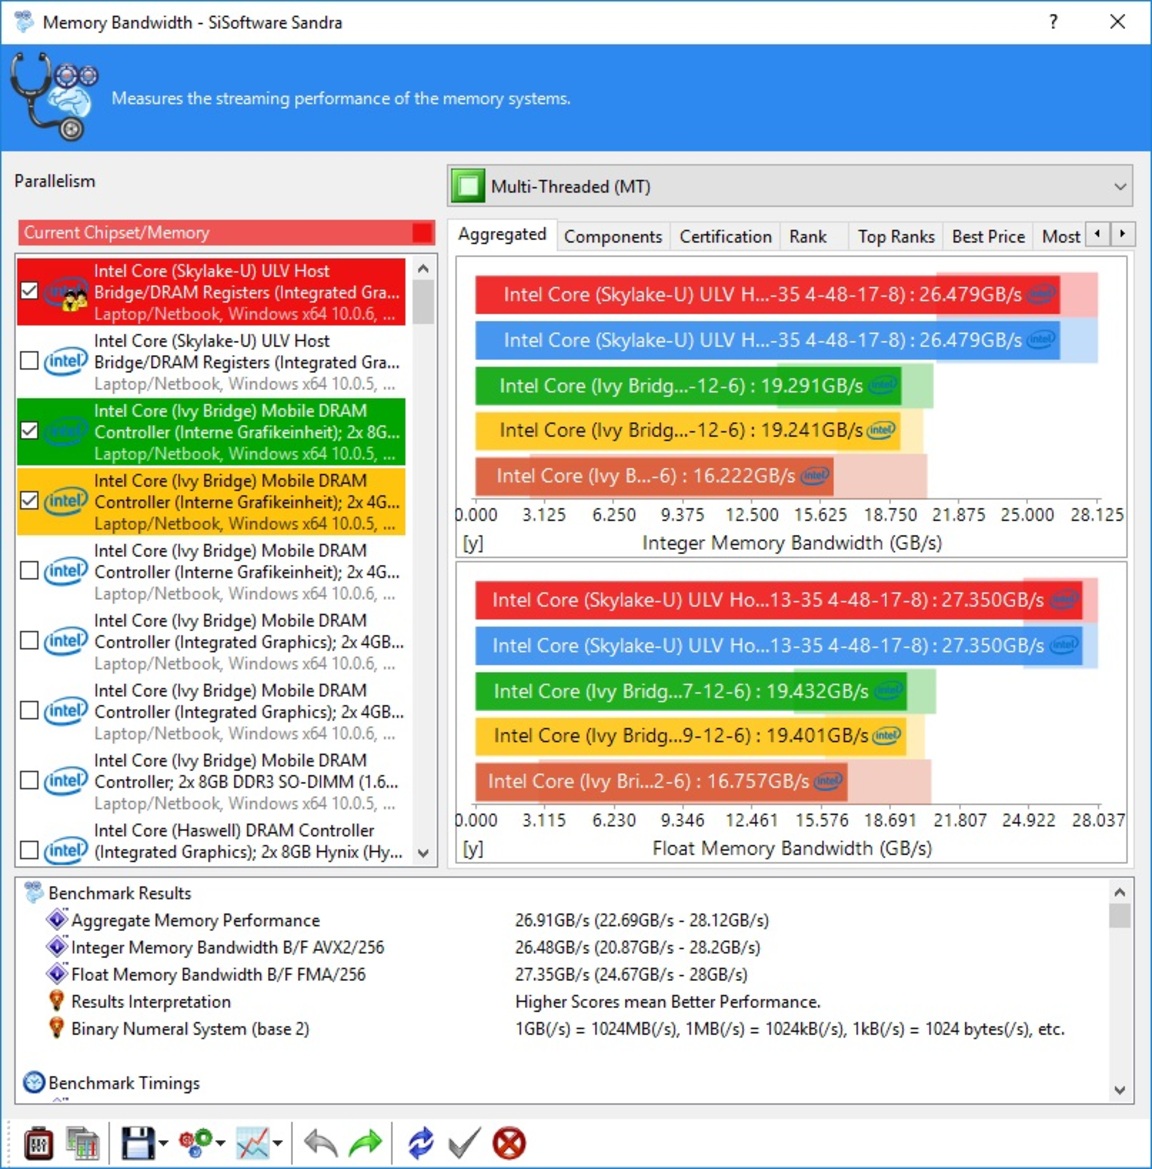Image resolution: width=1152 pixels, height=1169 pixels.
Task: Click the checkmark OK icon
Action: (464, 1143)
